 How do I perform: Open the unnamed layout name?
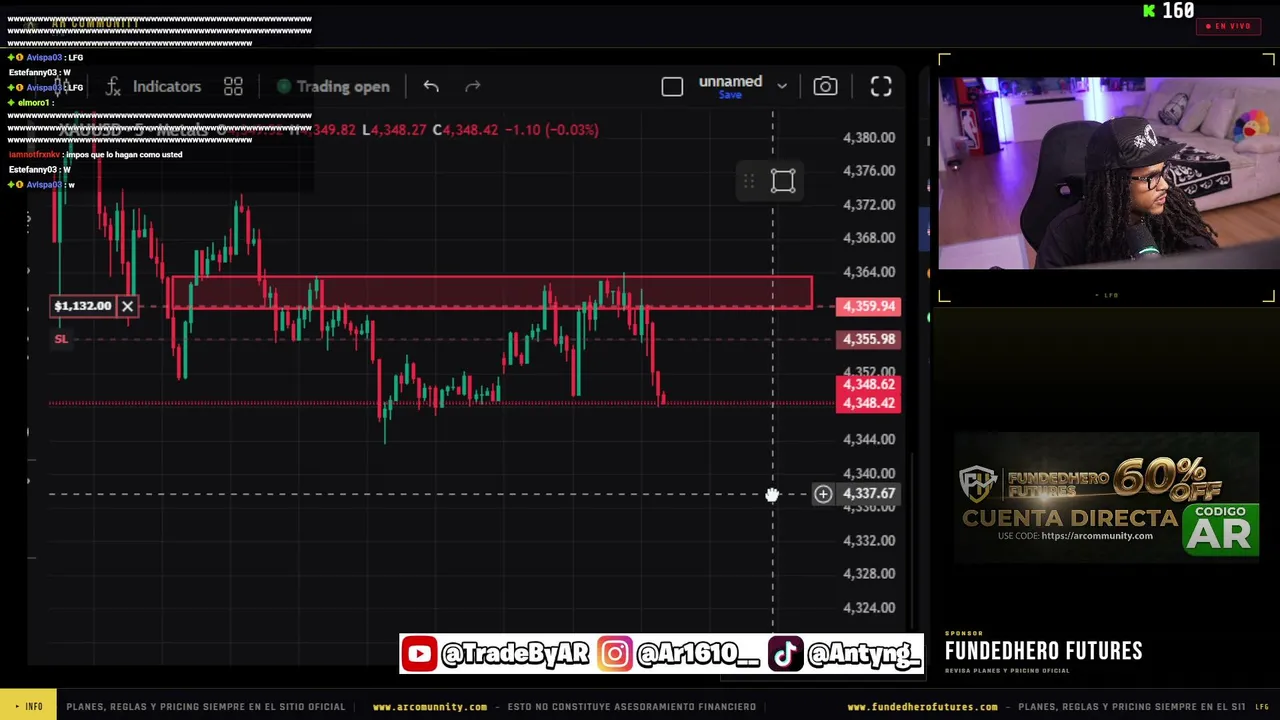tap(730, 81)
